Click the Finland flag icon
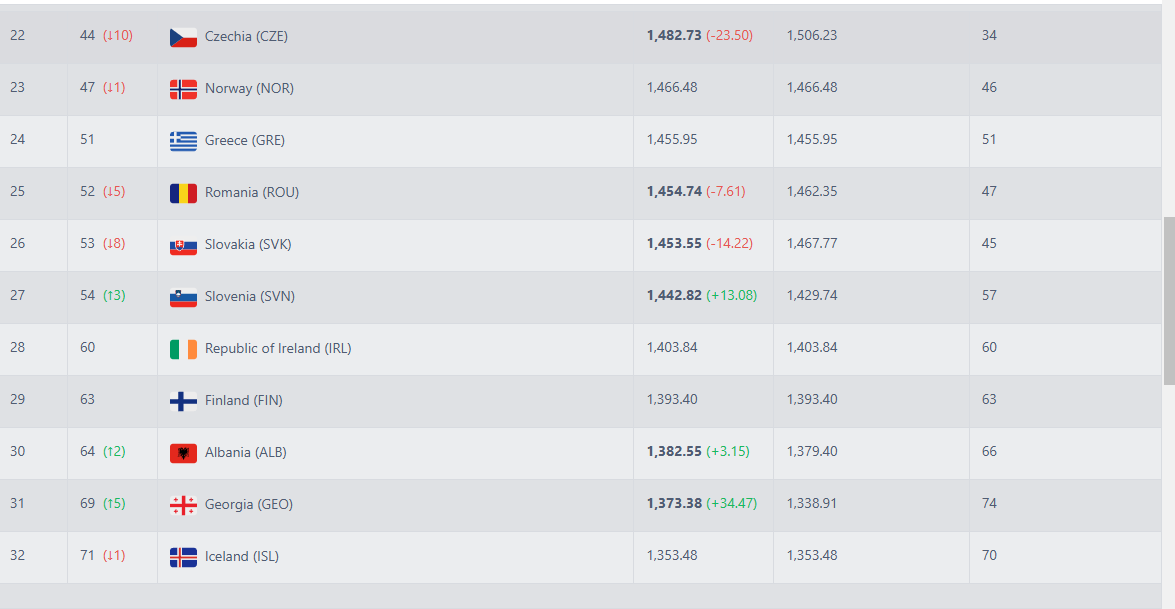Viewport: 1175px width, 609px height. pyautogui.click(x=183, y=401)
